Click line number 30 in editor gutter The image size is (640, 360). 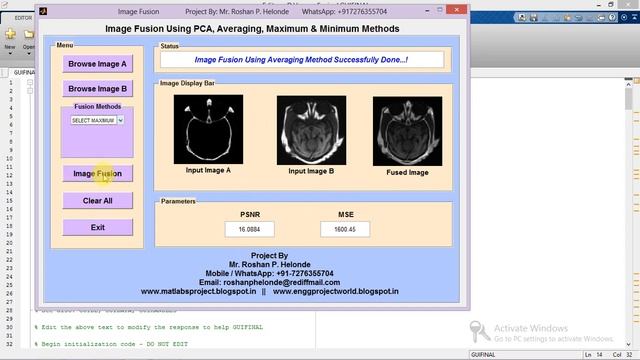9,327
